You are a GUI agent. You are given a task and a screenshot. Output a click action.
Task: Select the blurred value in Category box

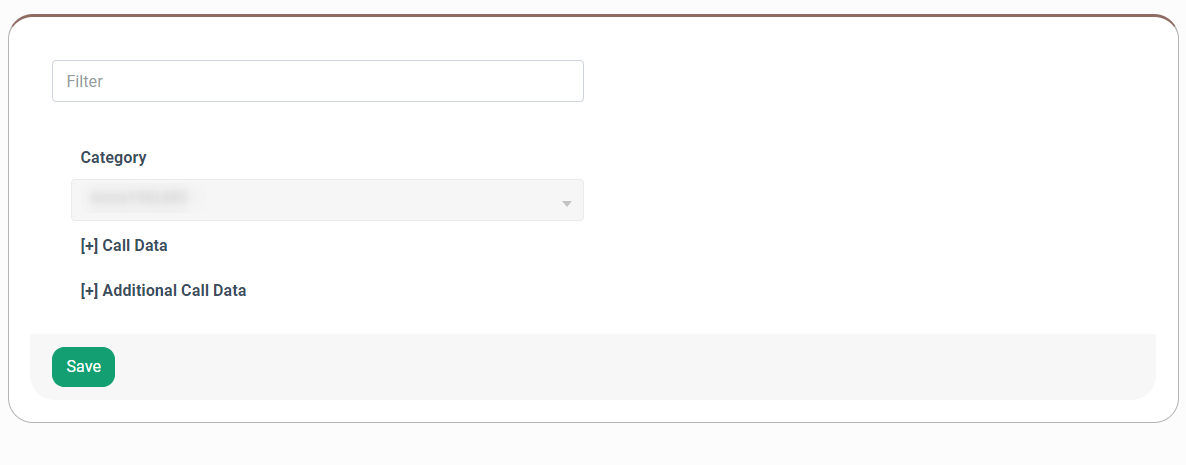click(x=138, y=198)
